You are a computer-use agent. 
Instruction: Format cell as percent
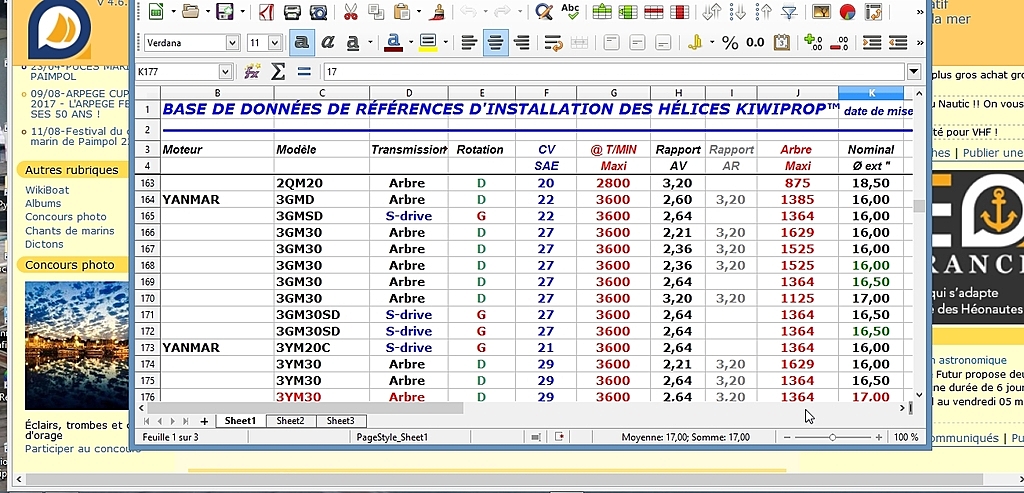(730, 43)
